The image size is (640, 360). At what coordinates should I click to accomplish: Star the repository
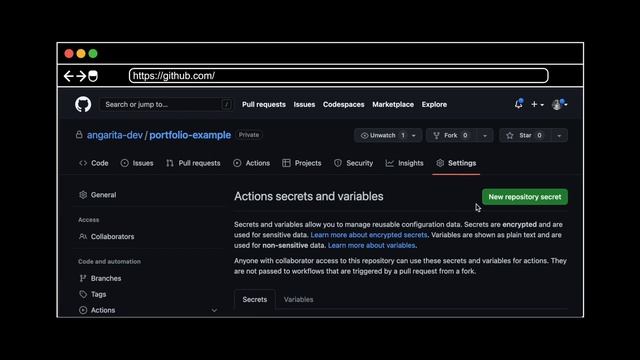[x=525, y=136]
